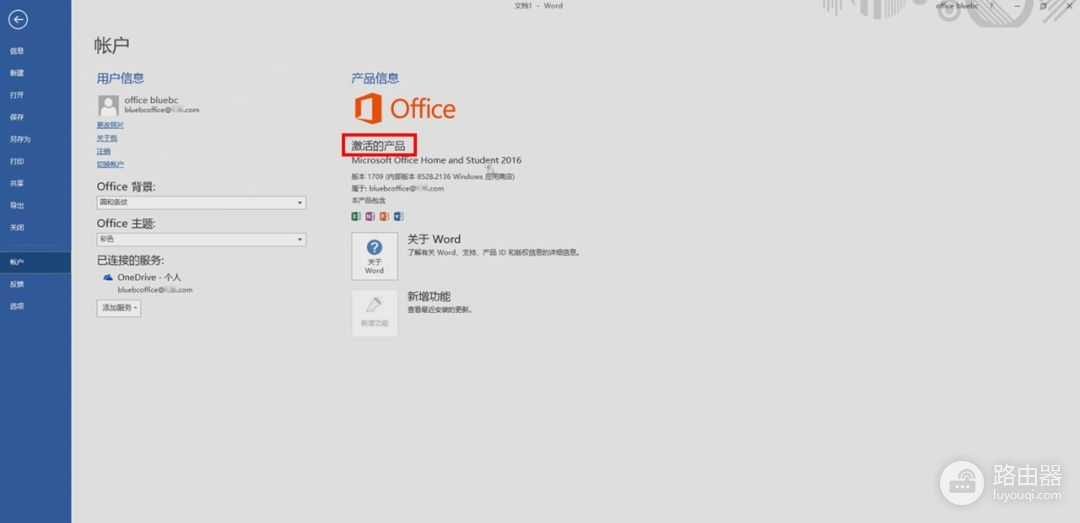Image resolution: width=1080 pixels, height=523 pixels.
Task: Click the Microsoft Office Home and Student 2016 text
Action: click(436, 160)
